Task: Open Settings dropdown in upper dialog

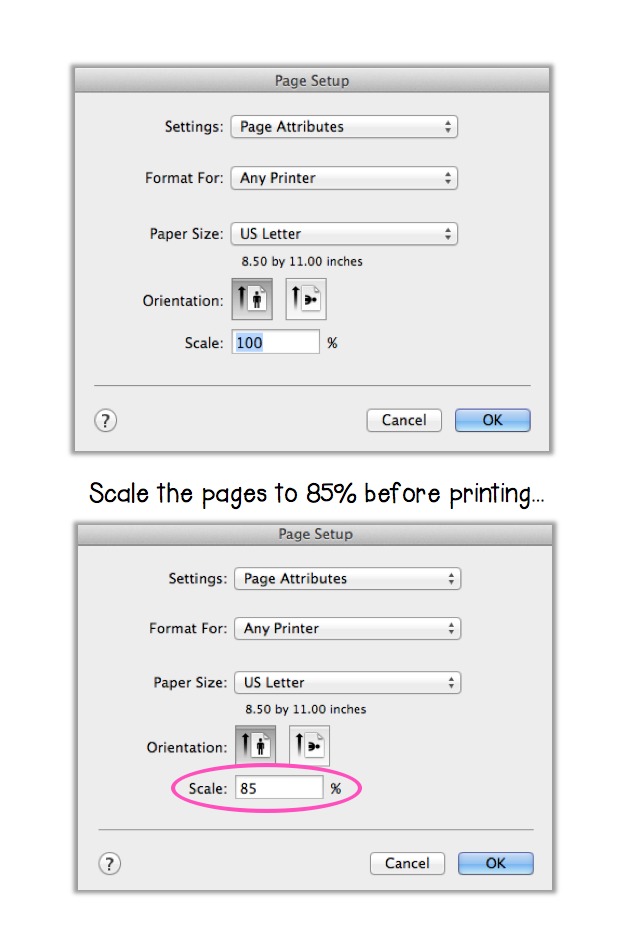Action: click(344, 127)
